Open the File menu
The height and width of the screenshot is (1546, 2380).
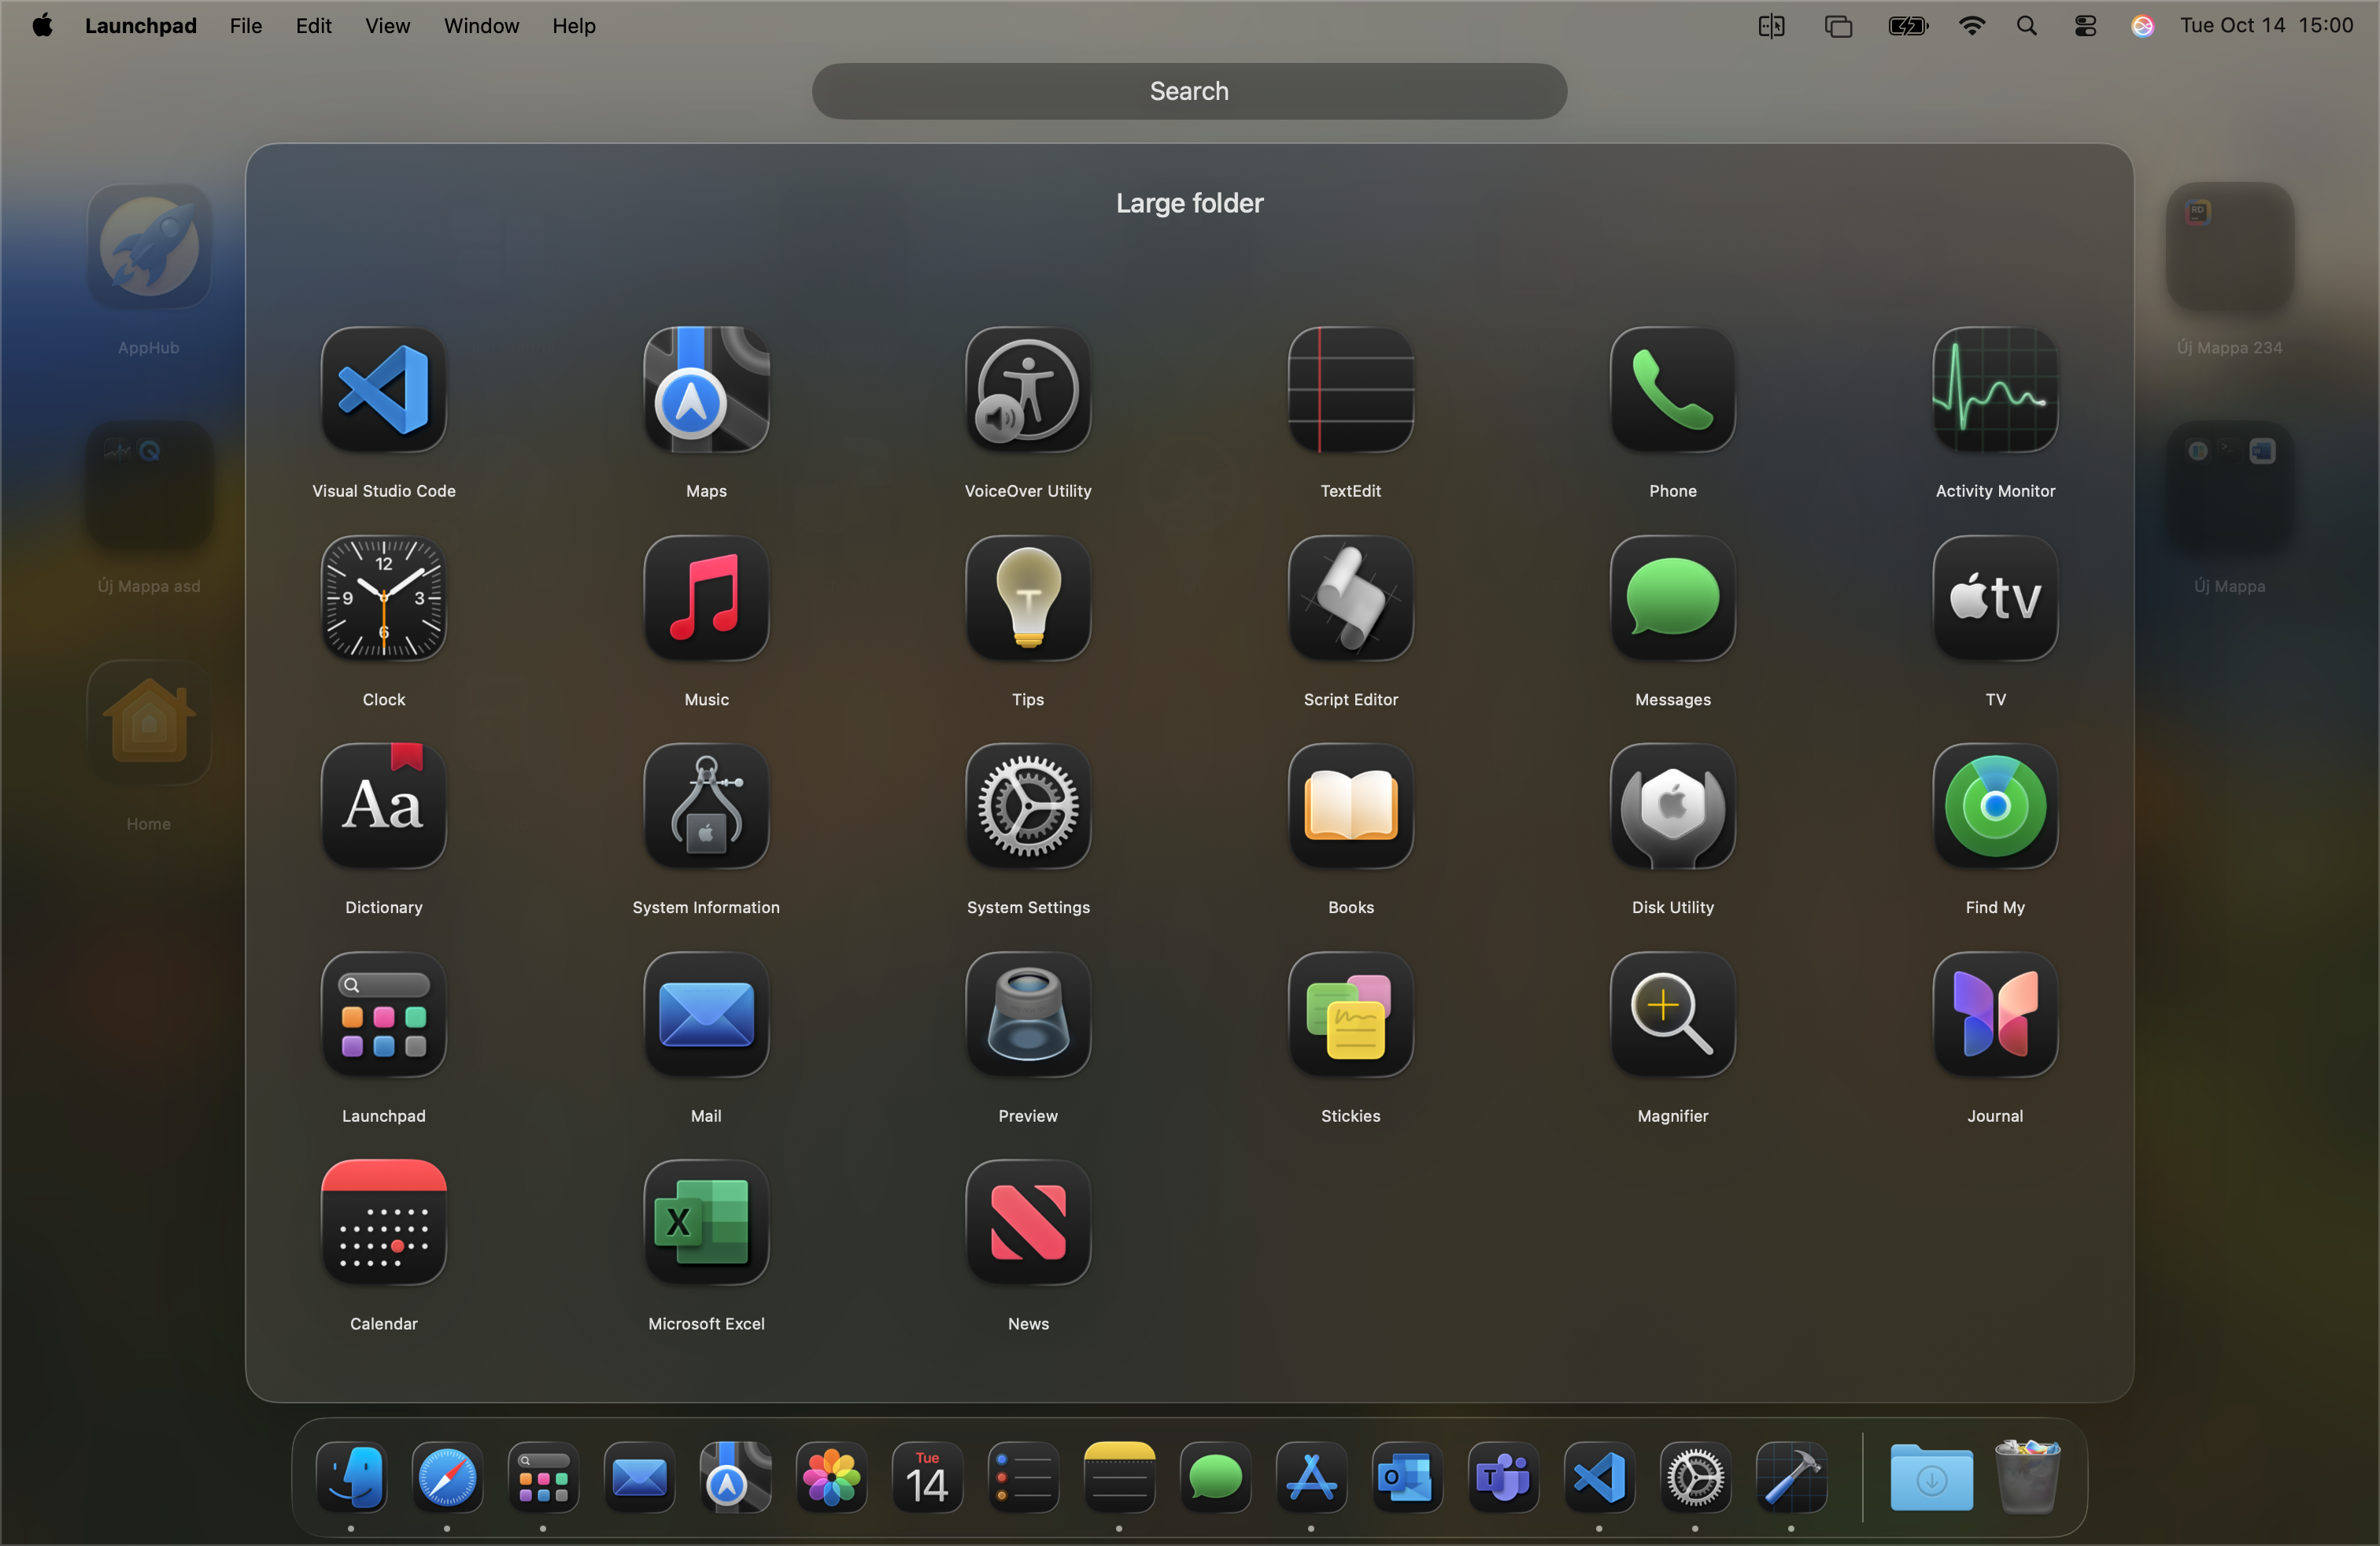point(245,26)
